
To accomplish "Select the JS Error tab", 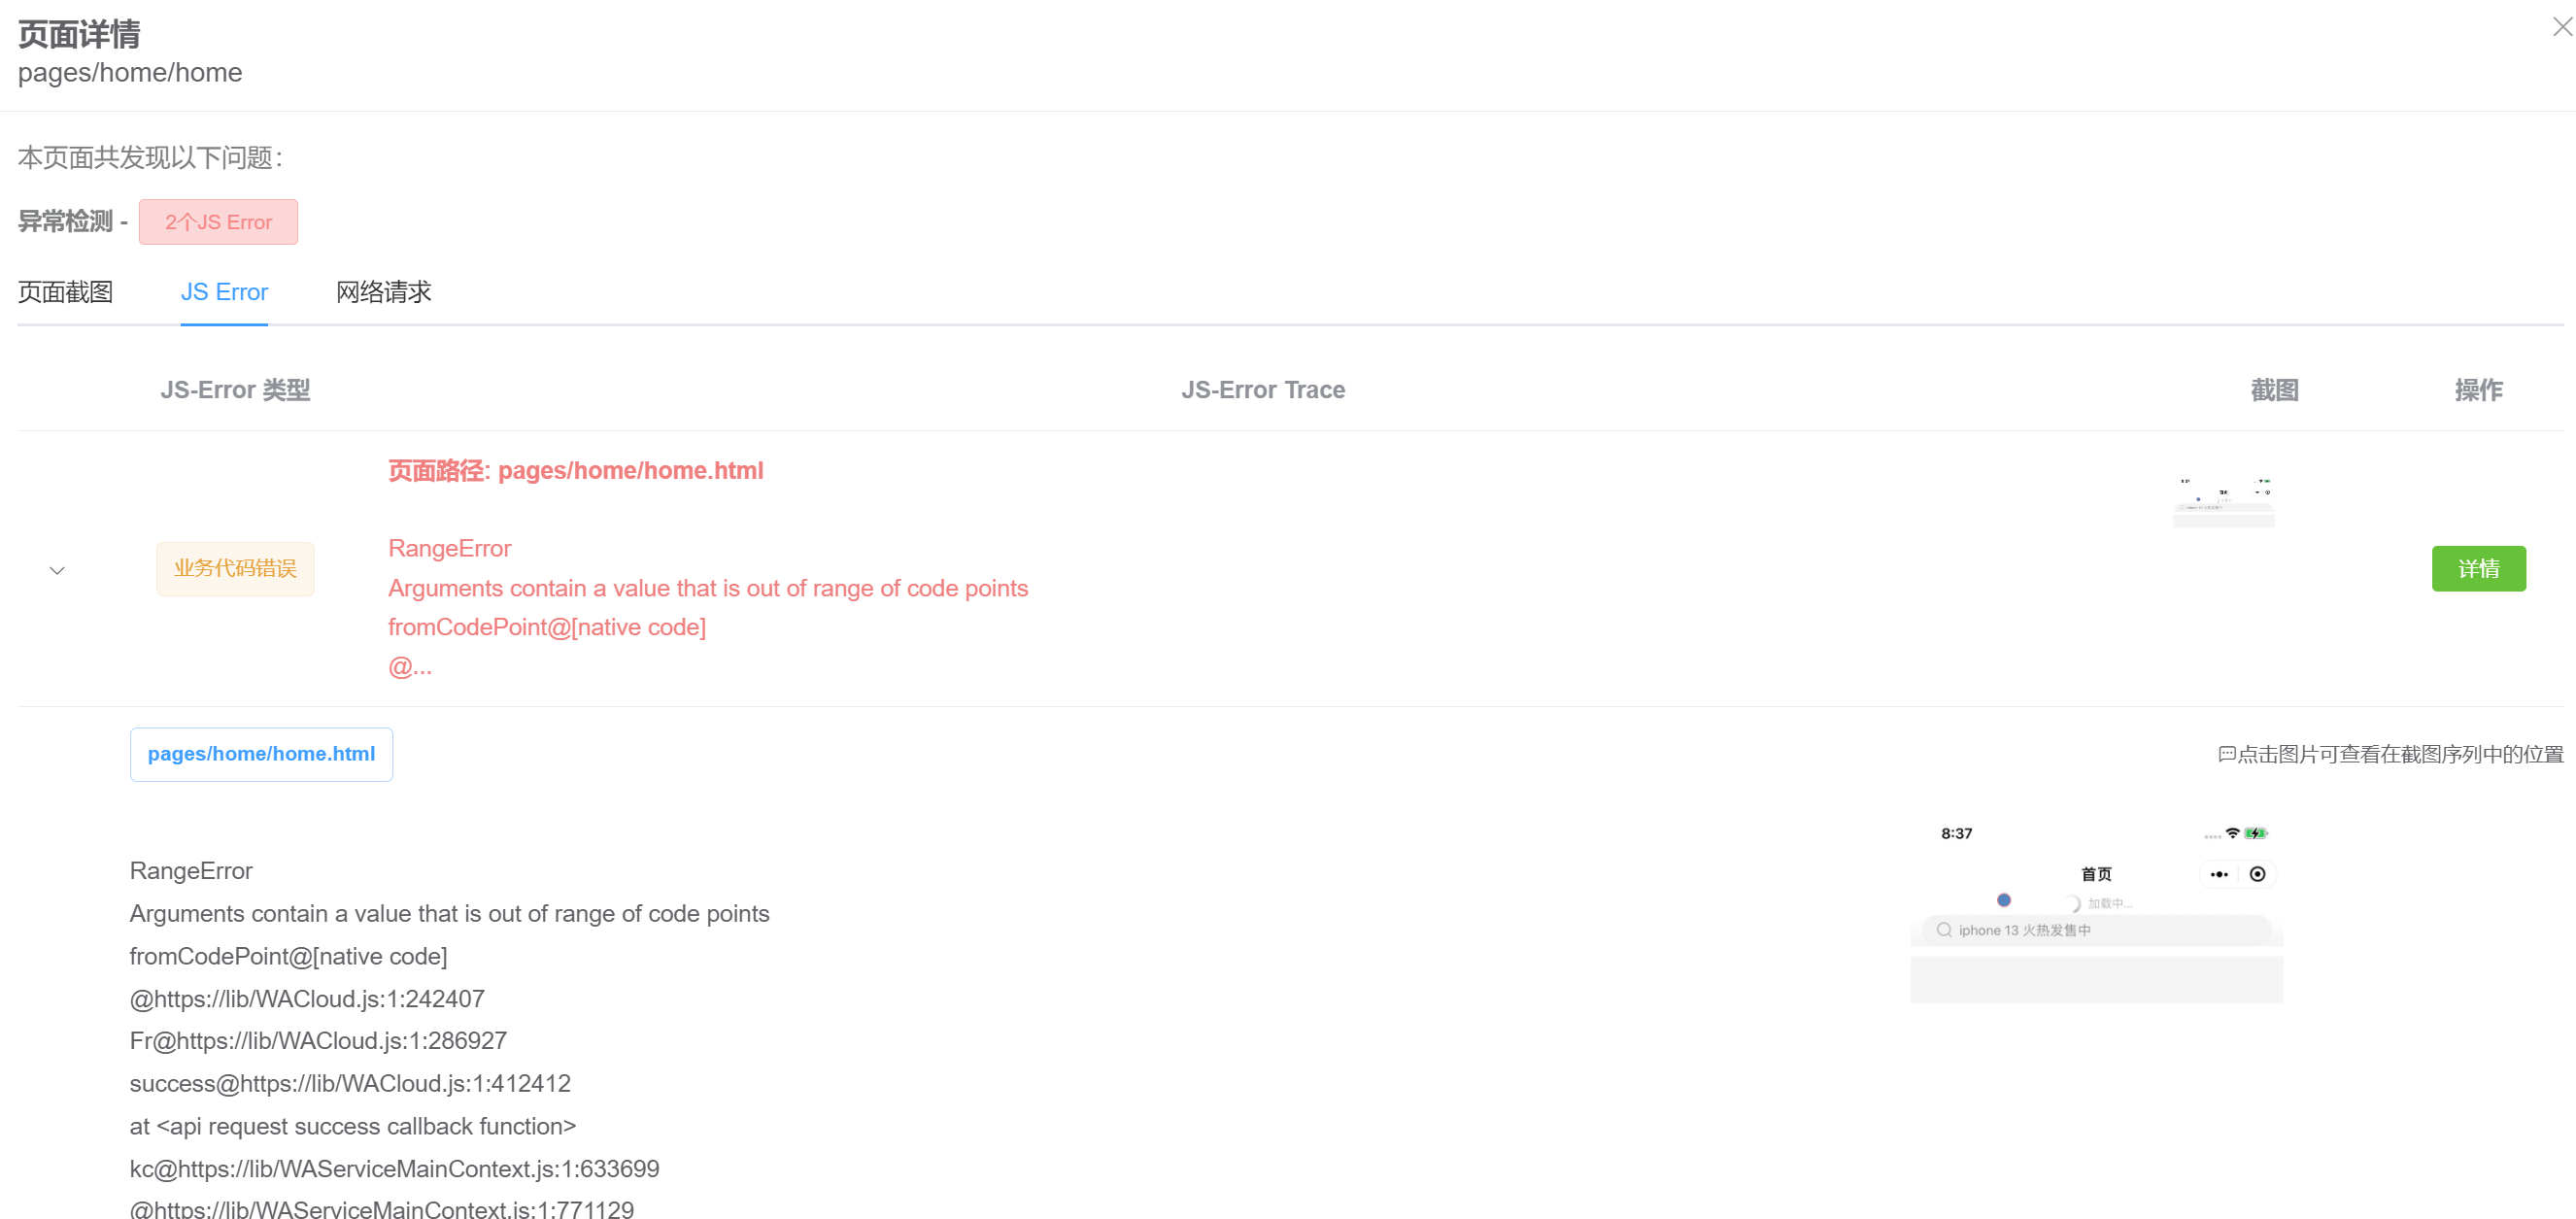I will pyautogui.click(x=224, y=292).
